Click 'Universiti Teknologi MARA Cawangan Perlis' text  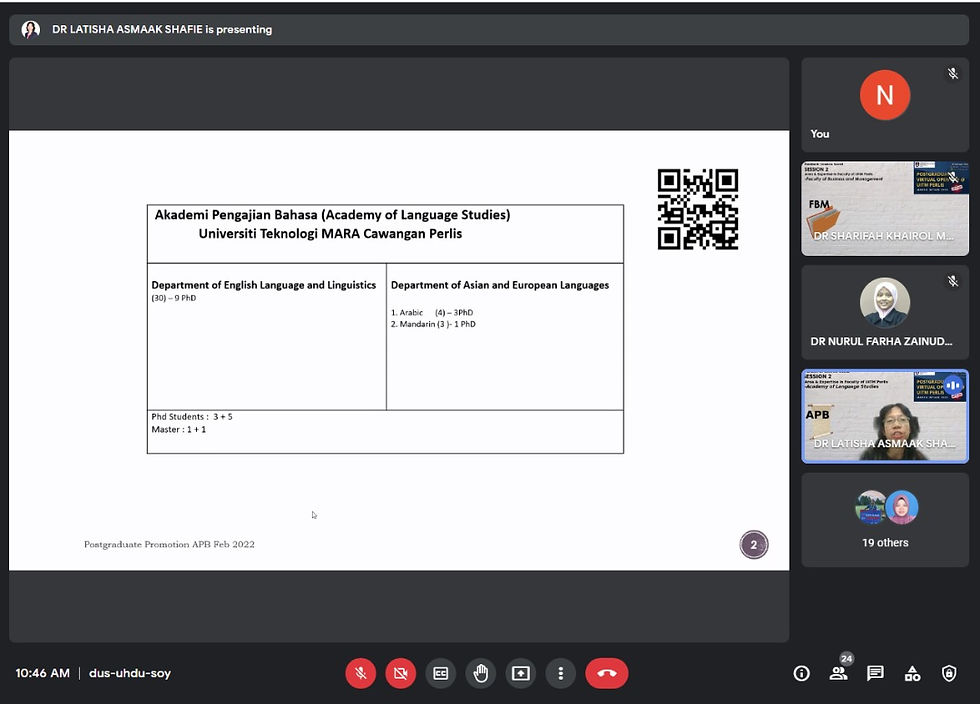pyautogui.click(x=330, y=234)
